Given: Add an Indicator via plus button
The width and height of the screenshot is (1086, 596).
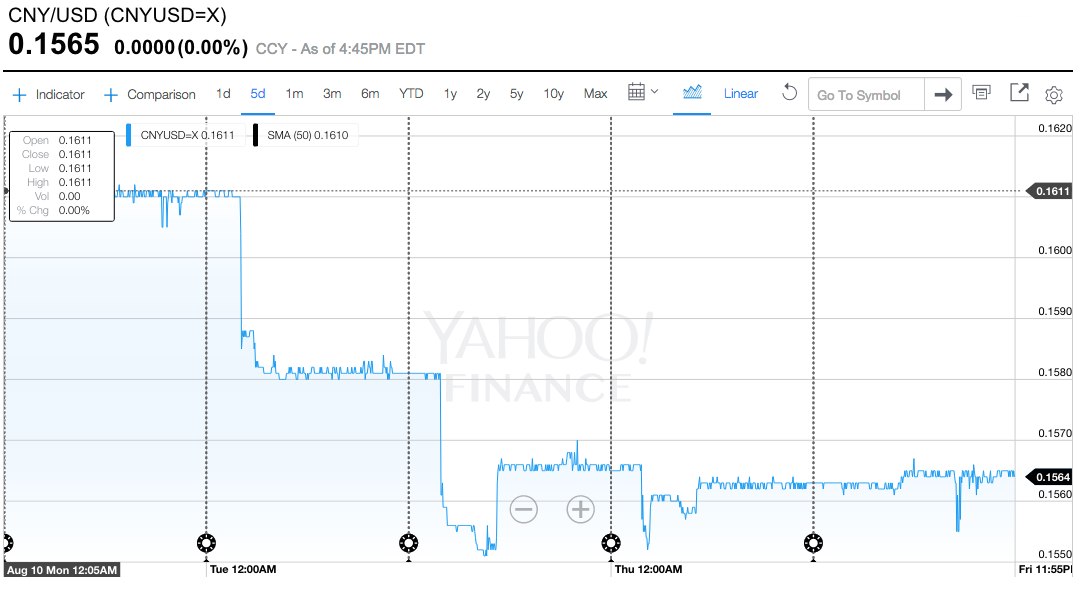Looking at the screenshot, I should point(48,95).
